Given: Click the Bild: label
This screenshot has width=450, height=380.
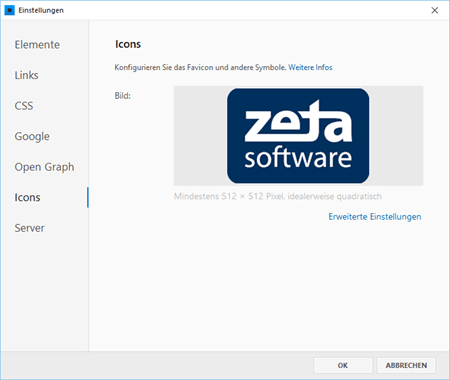Looking at the screenshot, I should click(x=123, y=96).
